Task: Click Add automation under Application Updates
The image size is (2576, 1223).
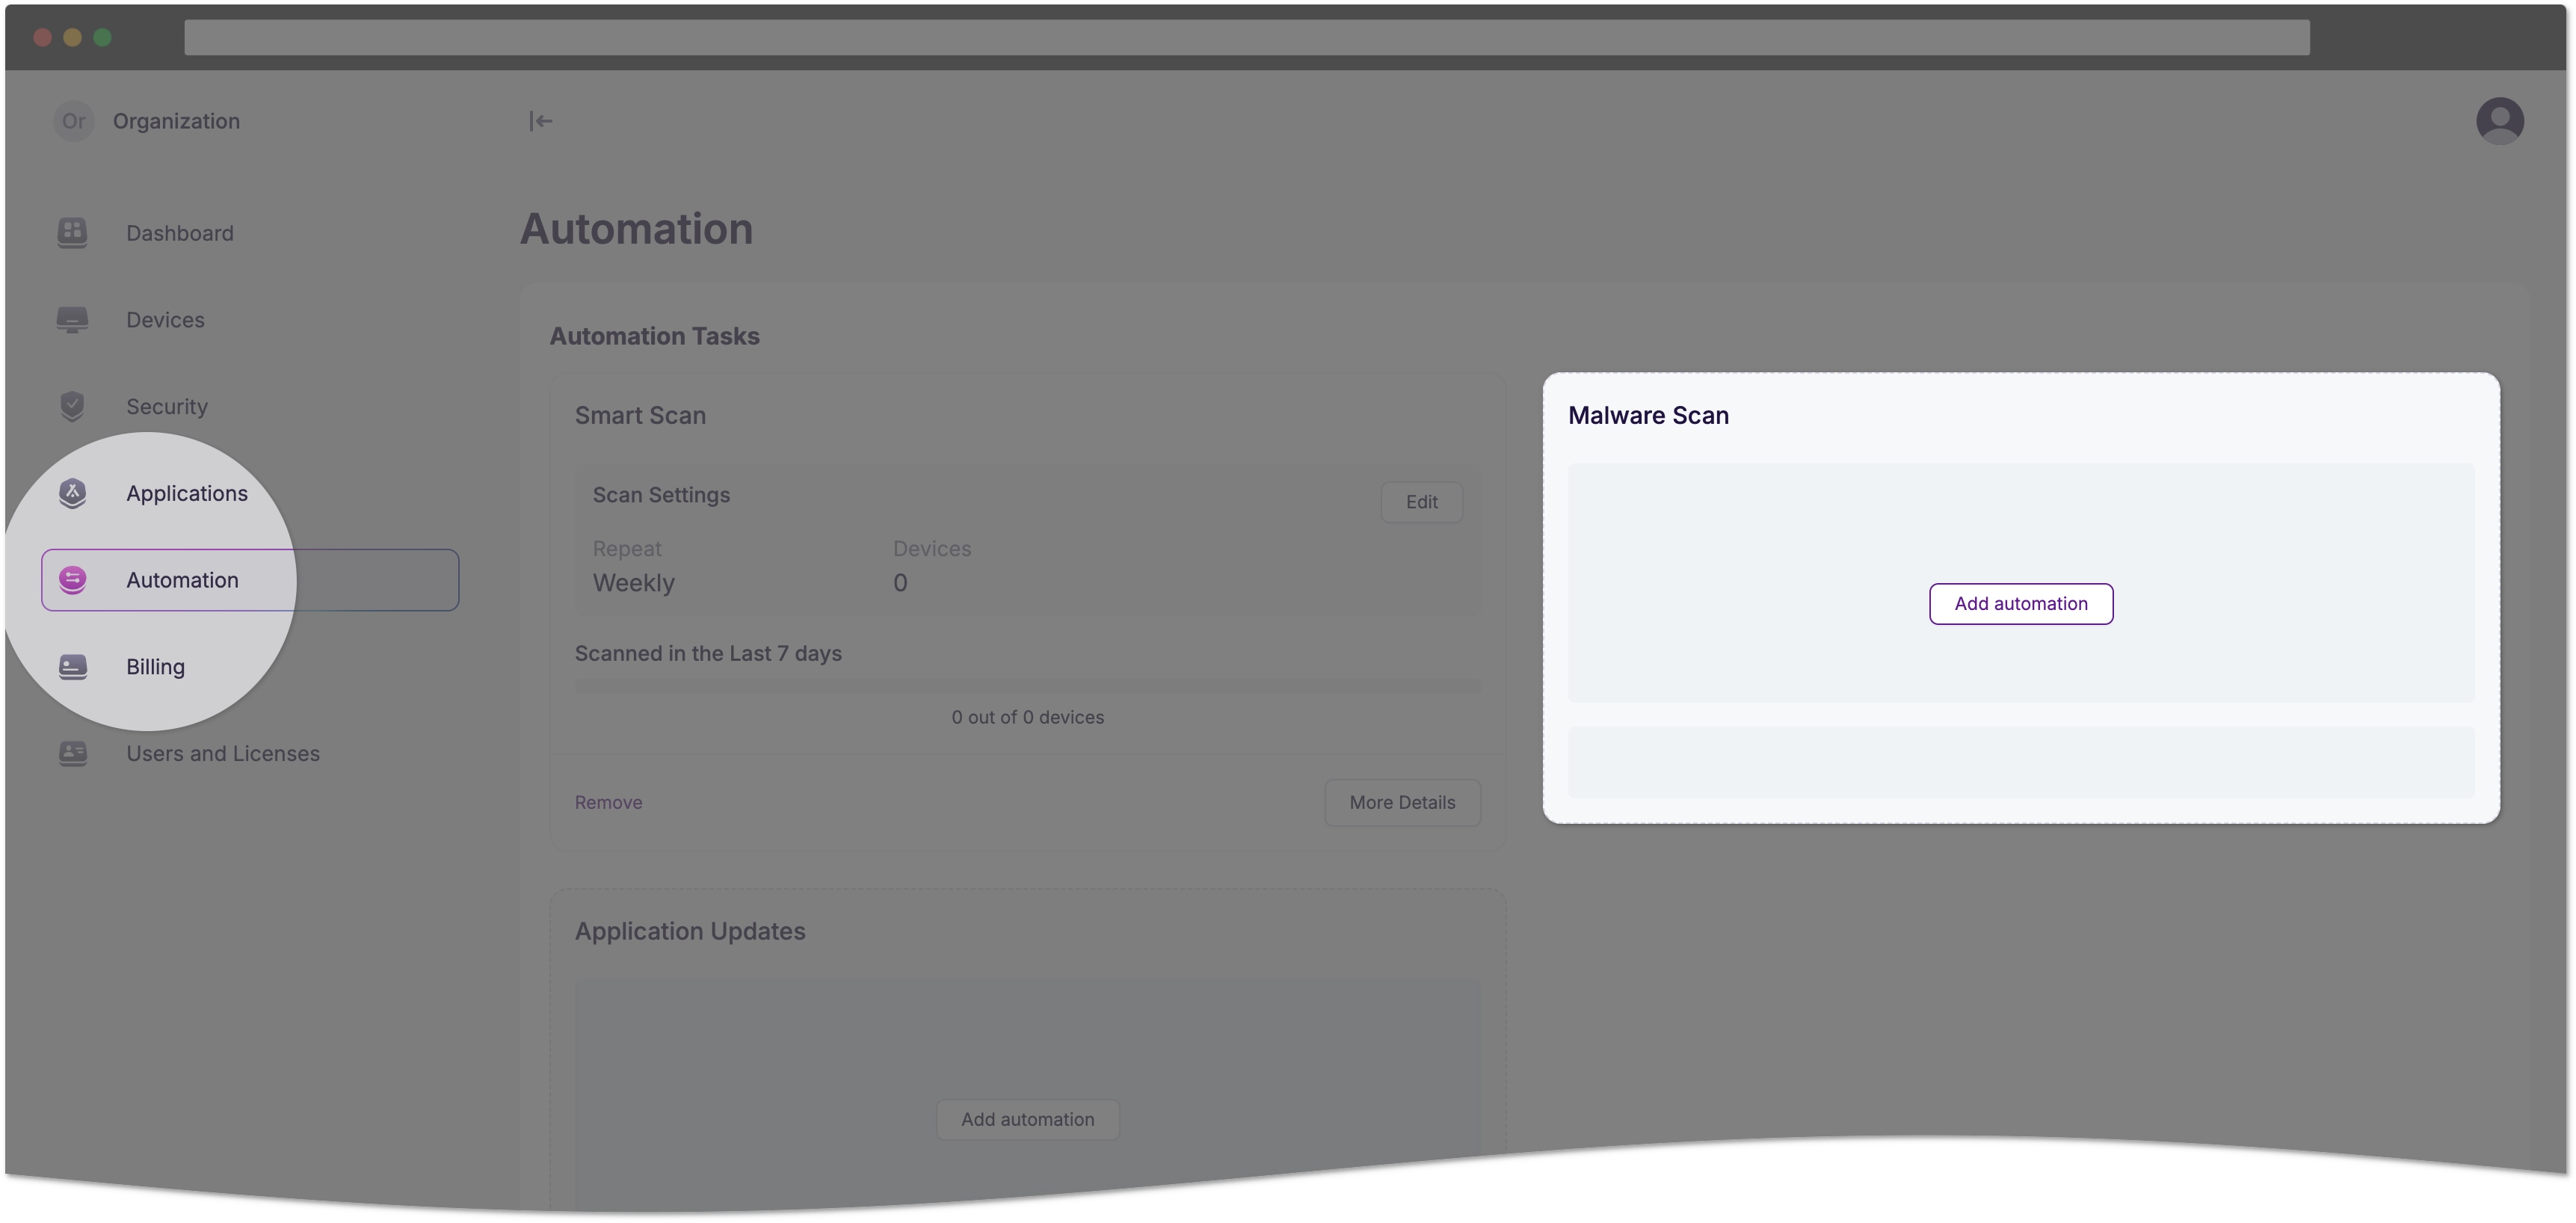Action: tap(1027, 1119)
